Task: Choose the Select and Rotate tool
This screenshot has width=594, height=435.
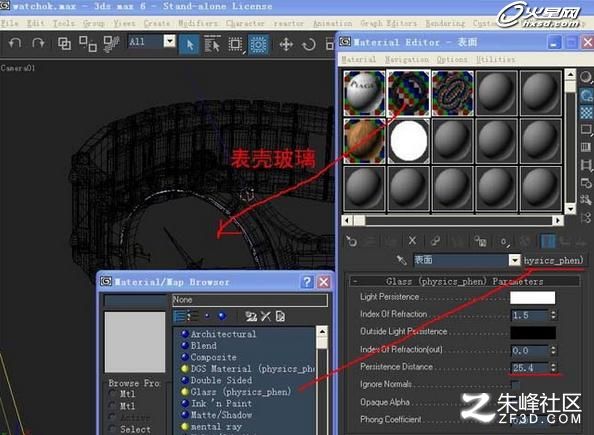Action: click(309, 44)
